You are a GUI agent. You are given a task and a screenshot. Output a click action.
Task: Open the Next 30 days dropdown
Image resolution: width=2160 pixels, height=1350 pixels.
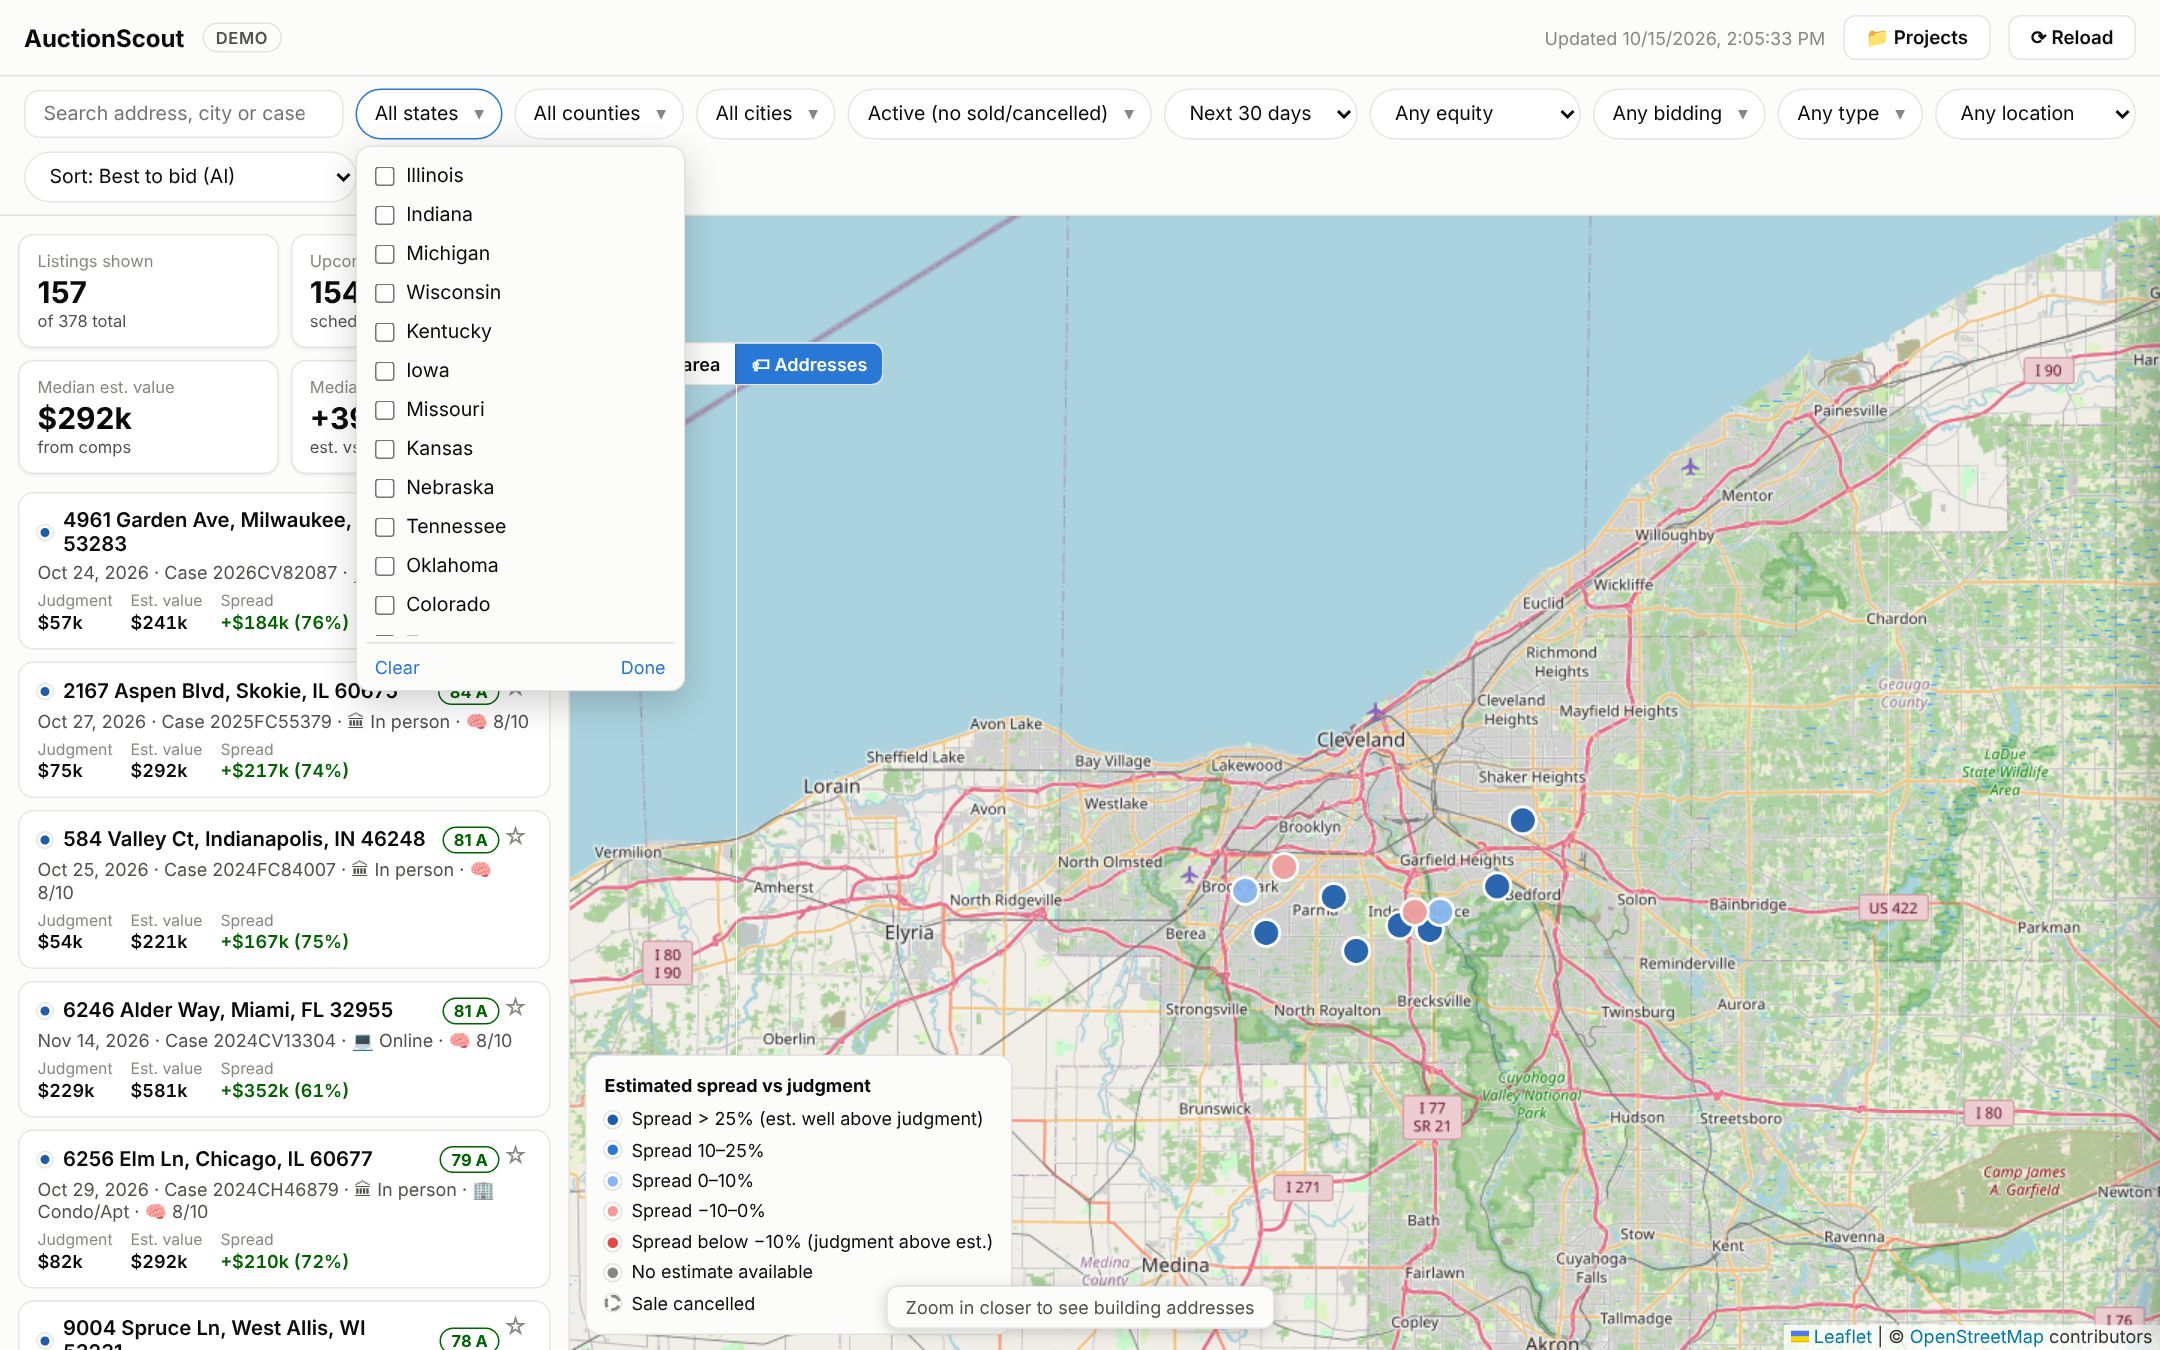(x=1261, y=114)
